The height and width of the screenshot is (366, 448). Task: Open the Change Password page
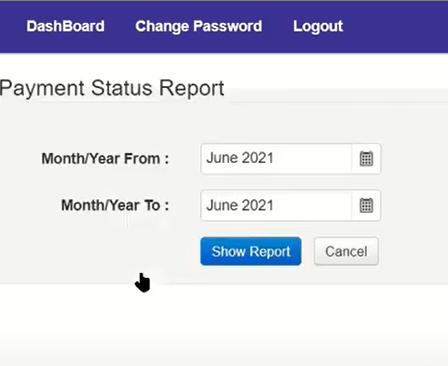[199, 26]
